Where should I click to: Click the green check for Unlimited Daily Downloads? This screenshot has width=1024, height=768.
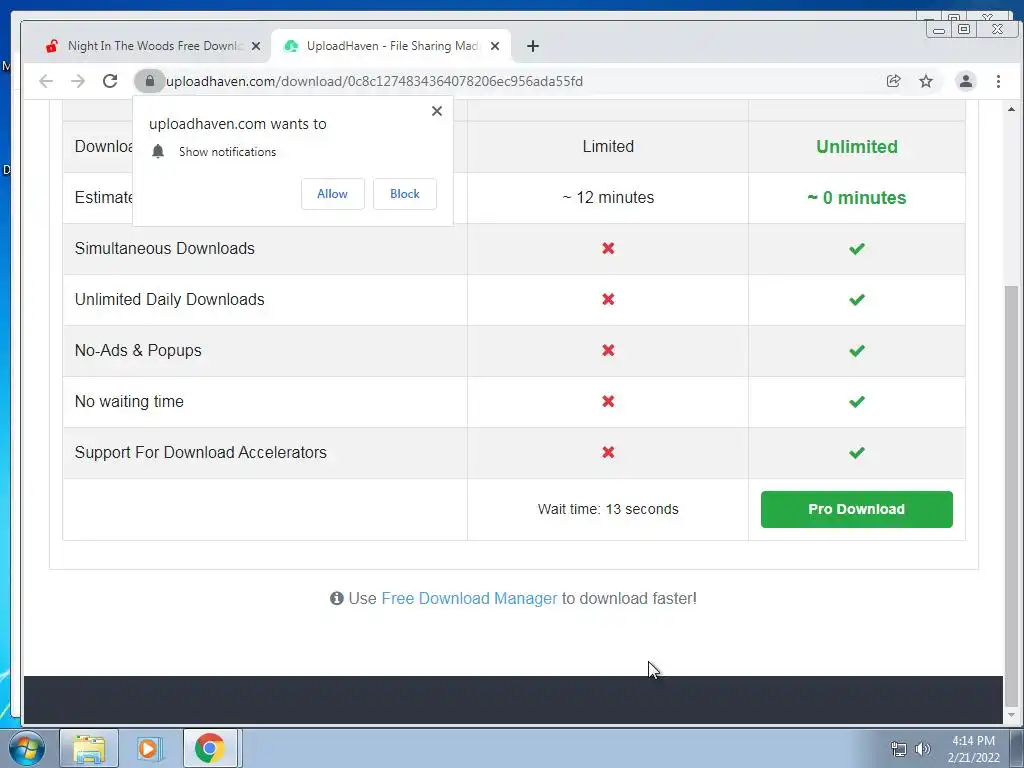point(857,299)
